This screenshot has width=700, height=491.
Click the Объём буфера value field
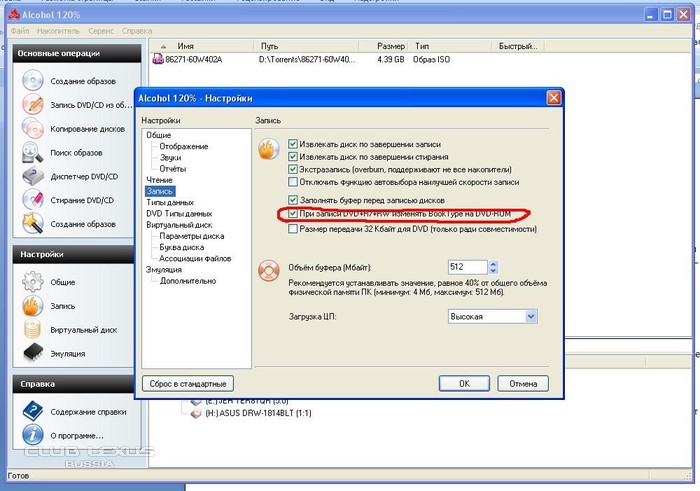[467, 267]
